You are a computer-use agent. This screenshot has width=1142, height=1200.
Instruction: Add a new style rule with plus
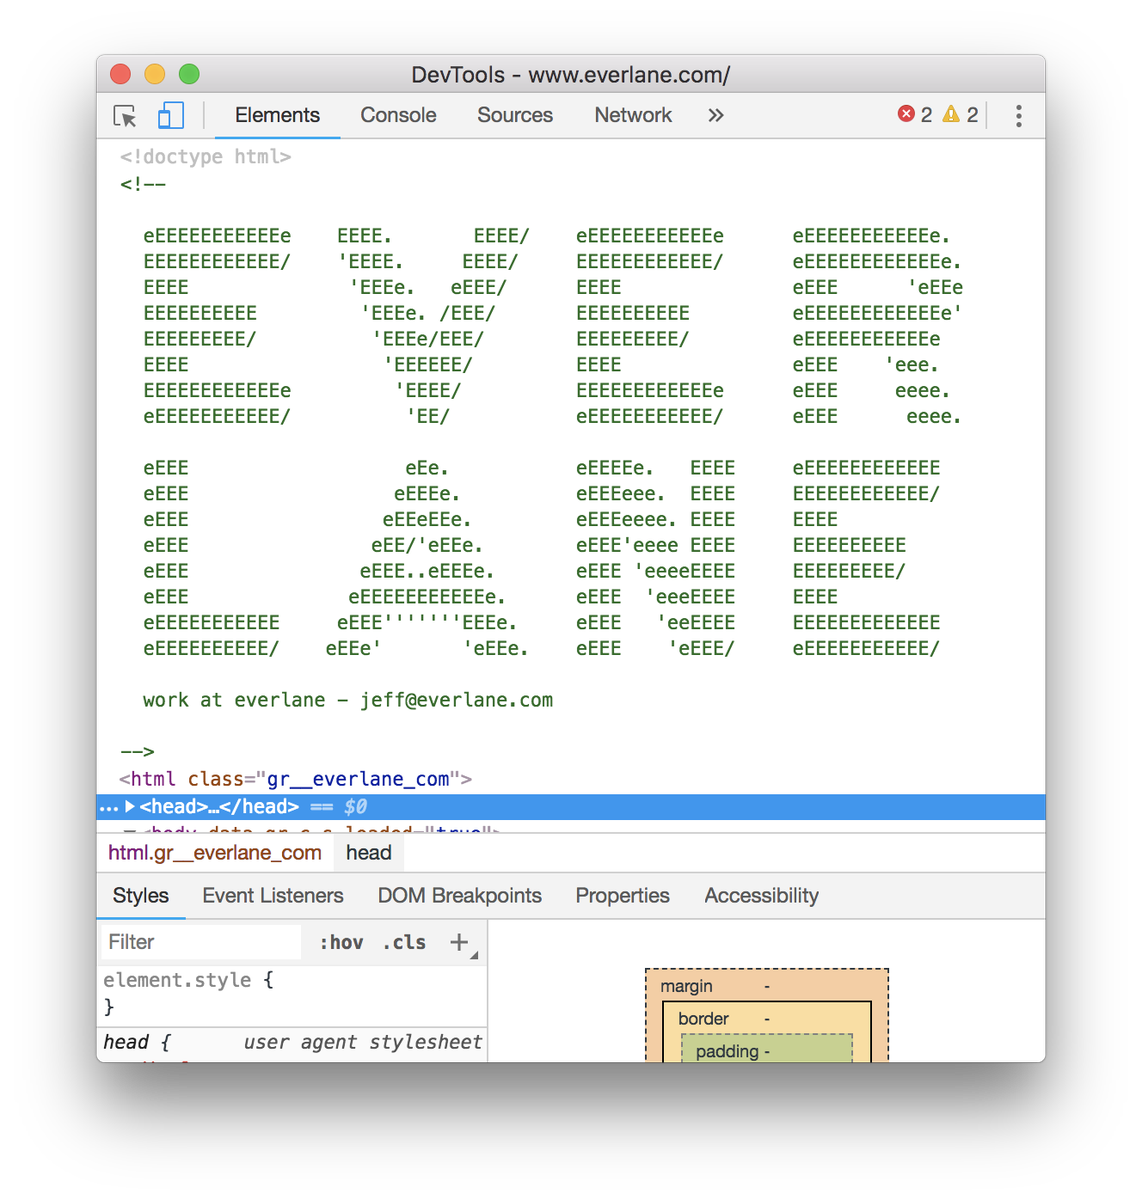pos(459,942)
